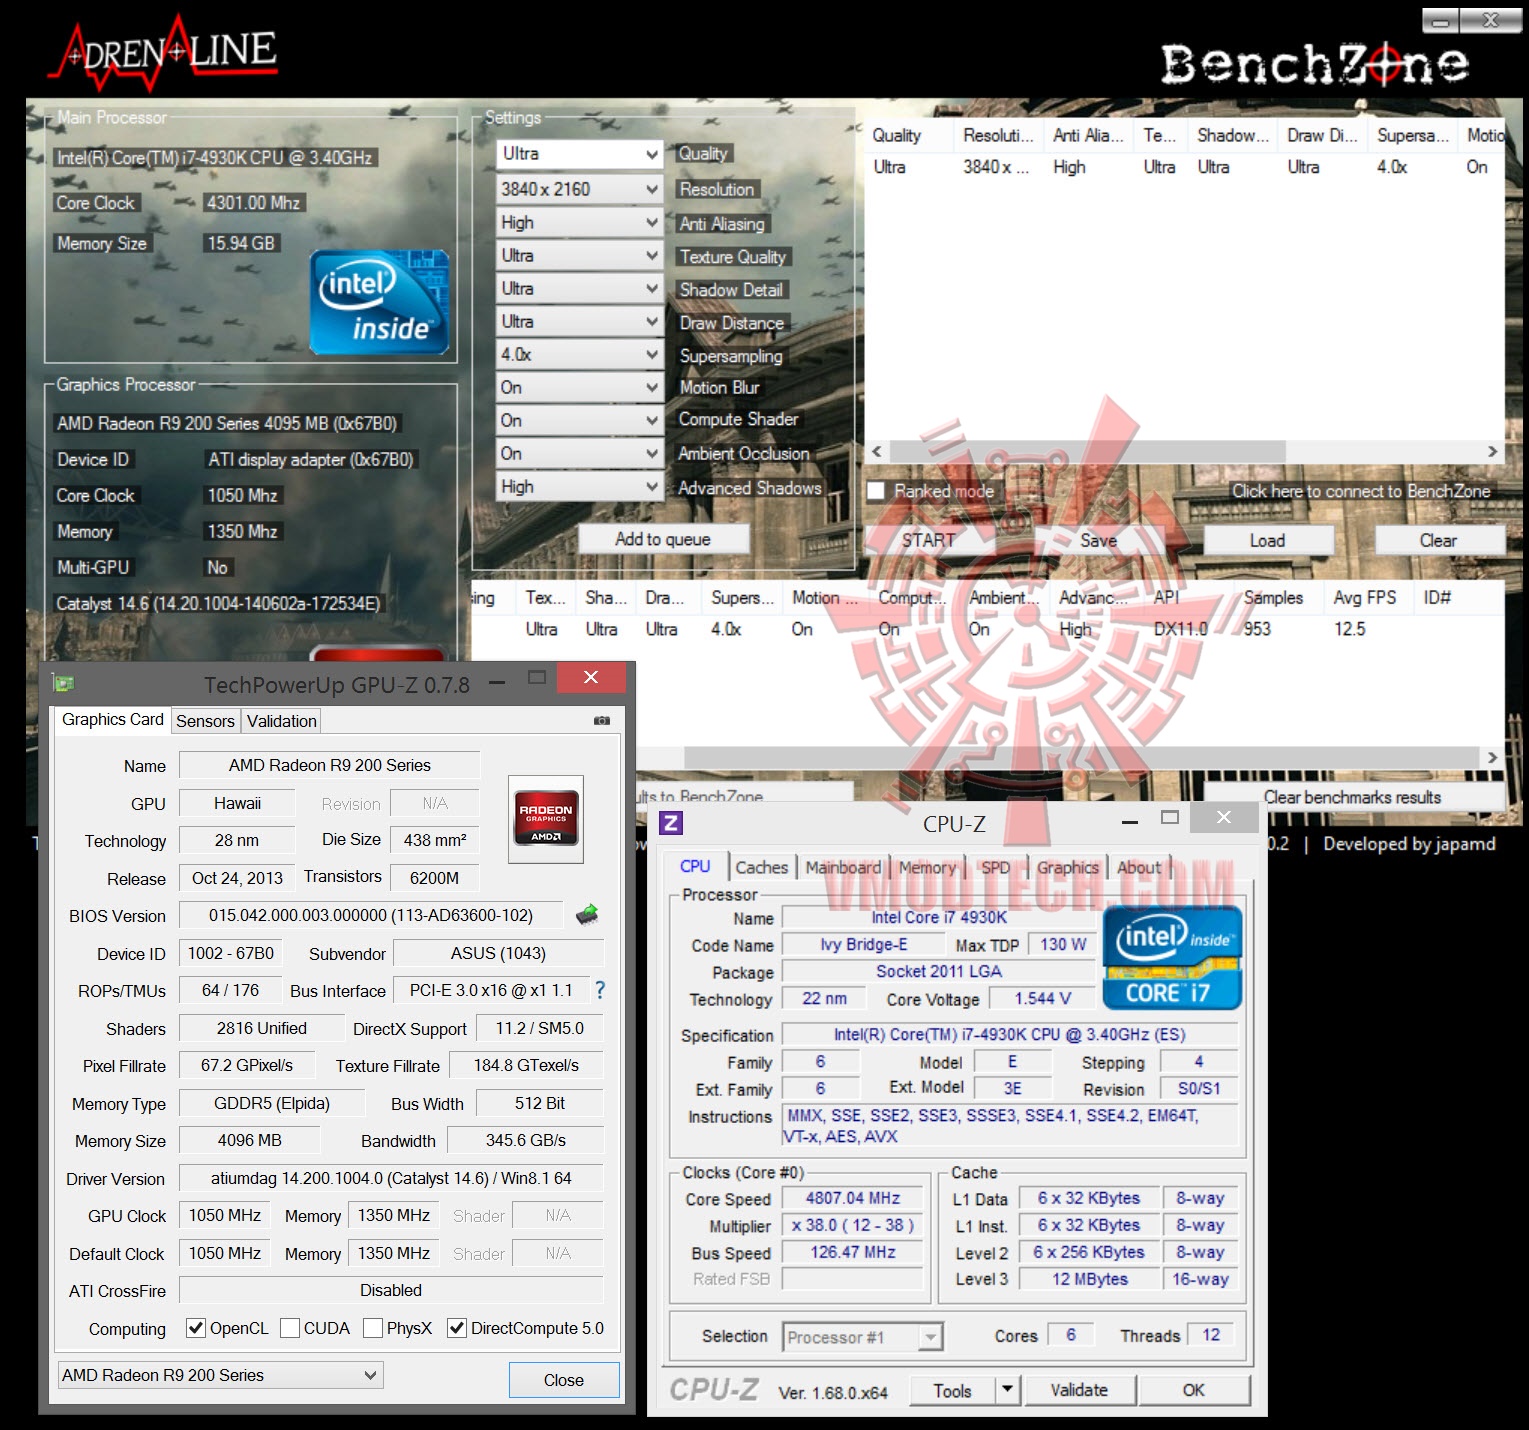Open the Draw Distance dropdown
The width and height of the screenshot is (1529, 1430).
[580, 321]
